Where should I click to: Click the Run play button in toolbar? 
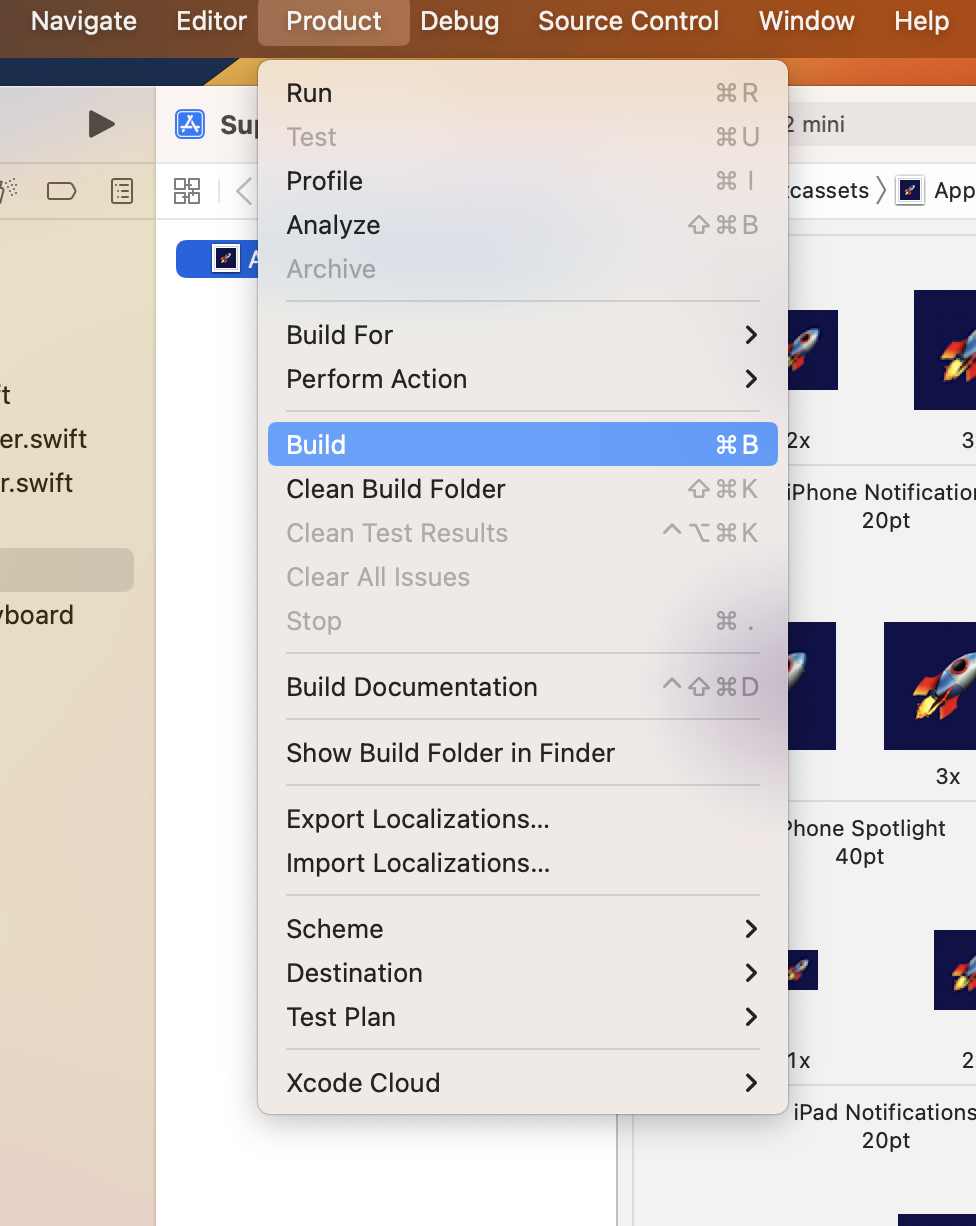(x=101, y=124)
